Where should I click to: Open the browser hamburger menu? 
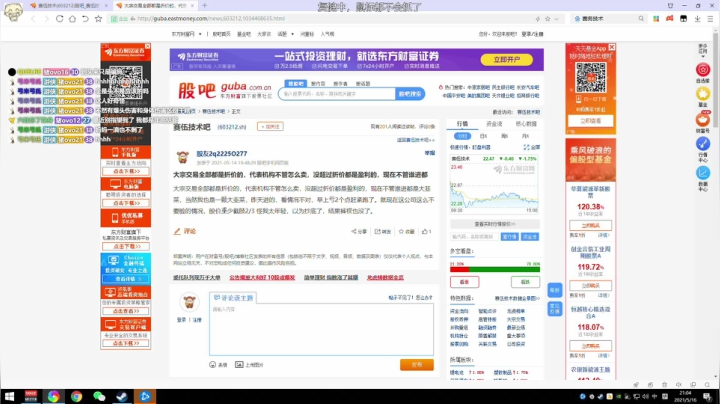coord(710,19)
